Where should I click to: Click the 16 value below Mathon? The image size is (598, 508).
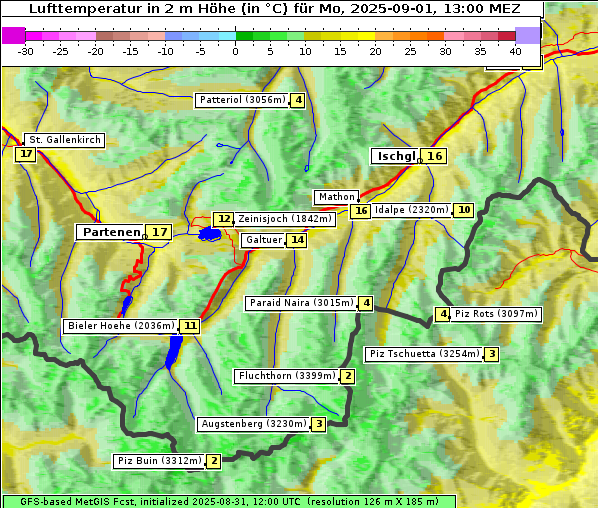360,211
